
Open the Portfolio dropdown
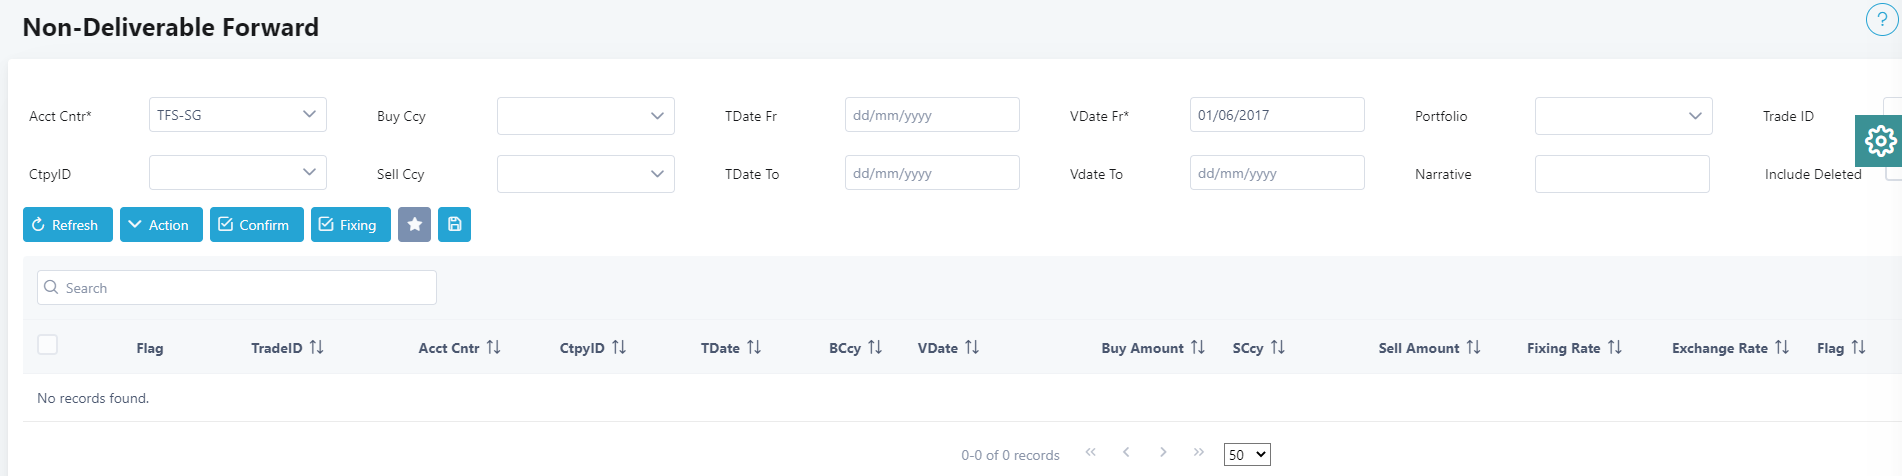[1623, 116]
